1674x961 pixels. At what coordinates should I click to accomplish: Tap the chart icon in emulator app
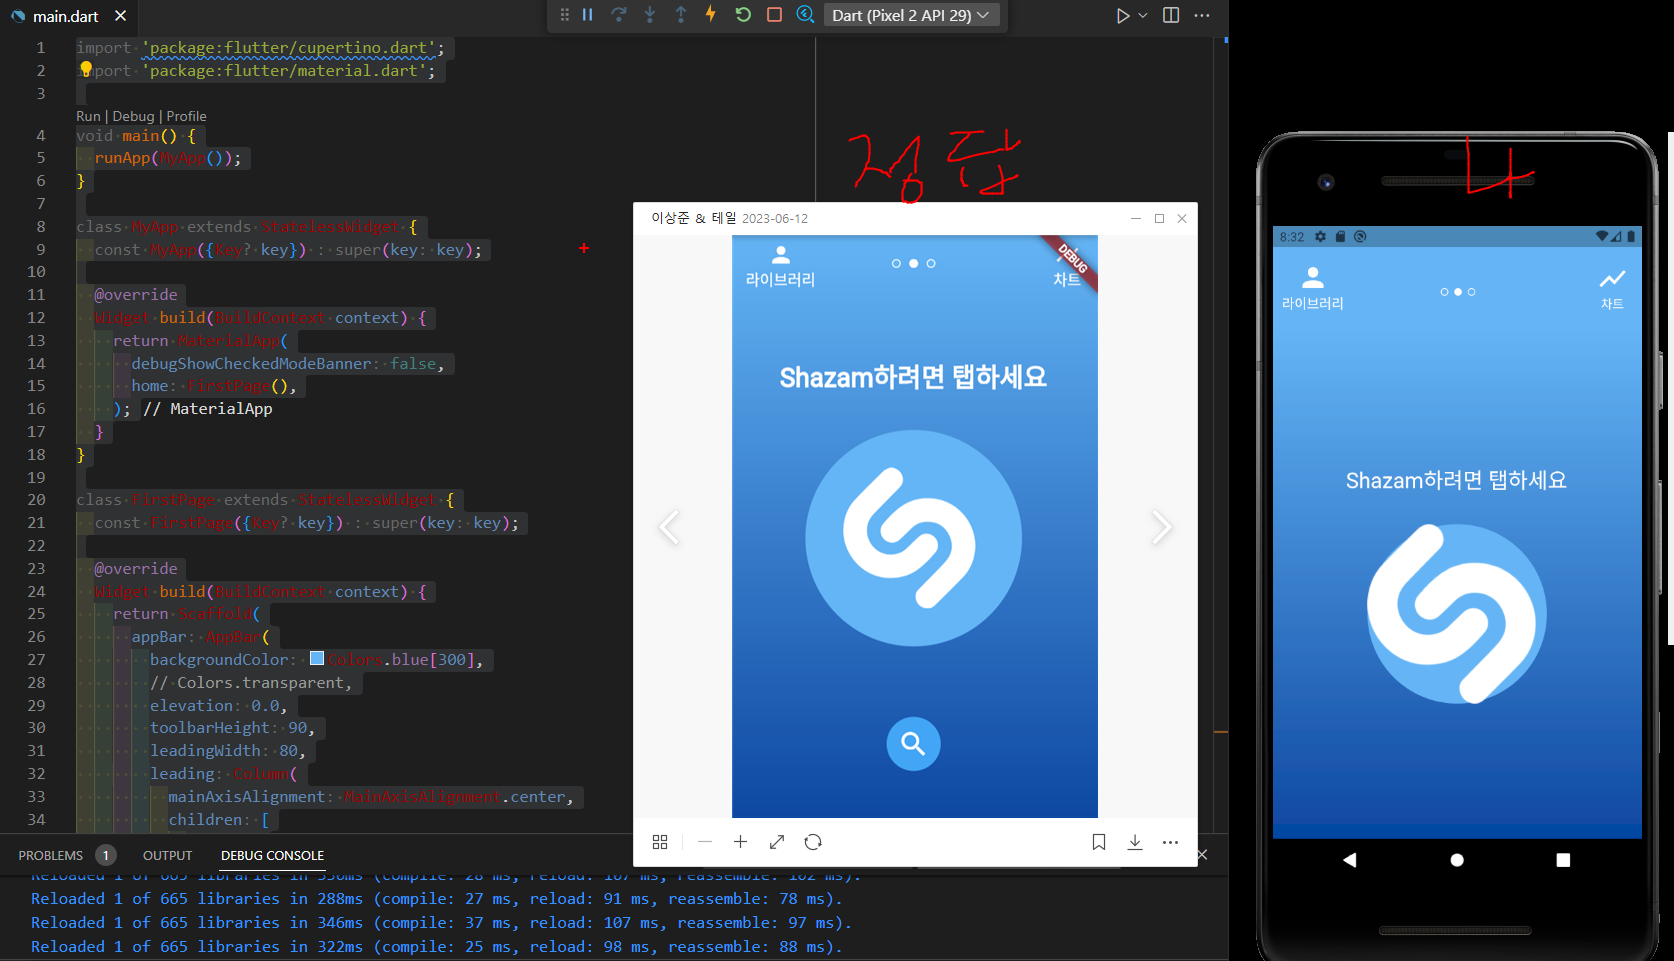coord(1612,279)
